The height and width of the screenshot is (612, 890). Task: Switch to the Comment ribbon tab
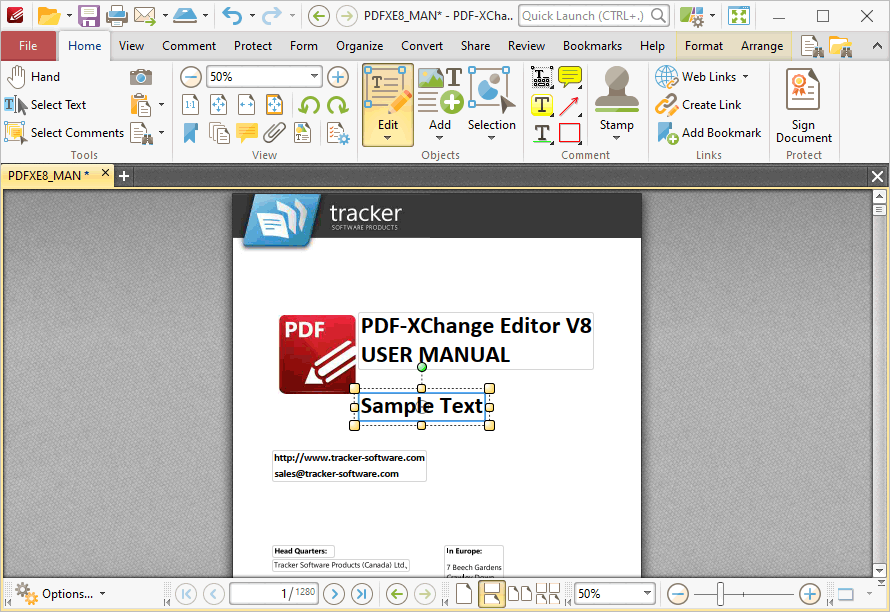tap(189, 46)
